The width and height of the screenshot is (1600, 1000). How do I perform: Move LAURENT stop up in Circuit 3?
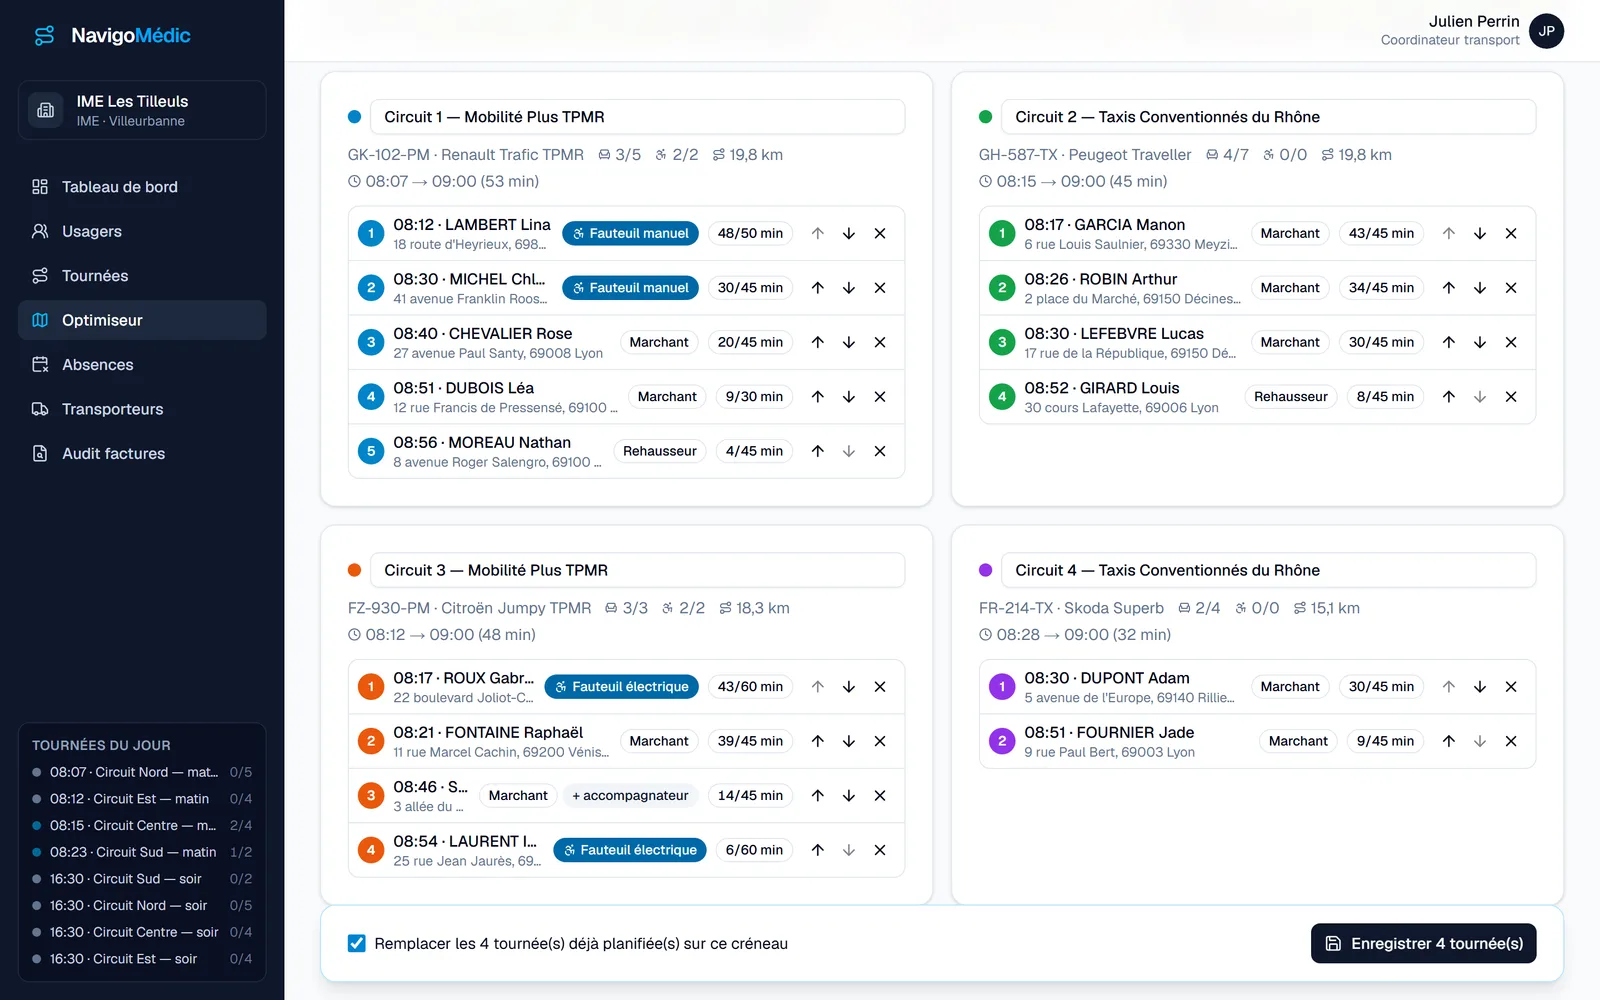click(x=818, y=850)
